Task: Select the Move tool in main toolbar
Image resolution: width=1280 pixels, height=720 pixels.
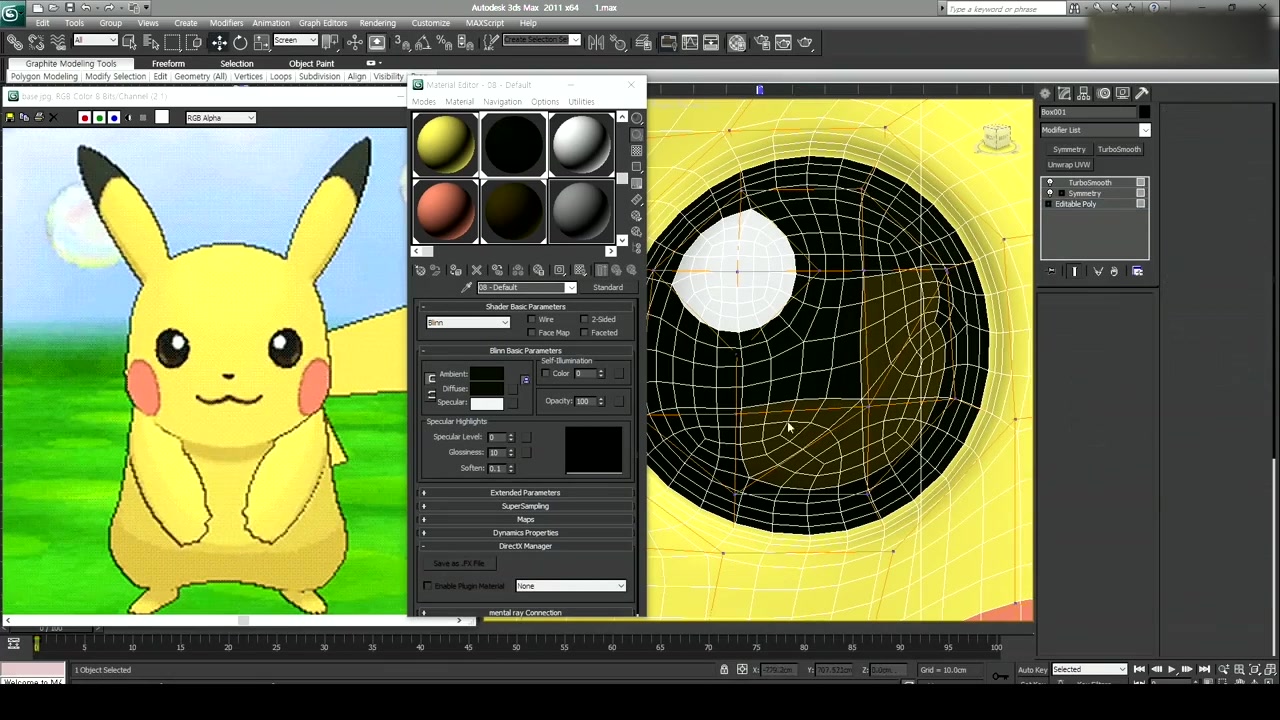Action: (x=219, y=42)
